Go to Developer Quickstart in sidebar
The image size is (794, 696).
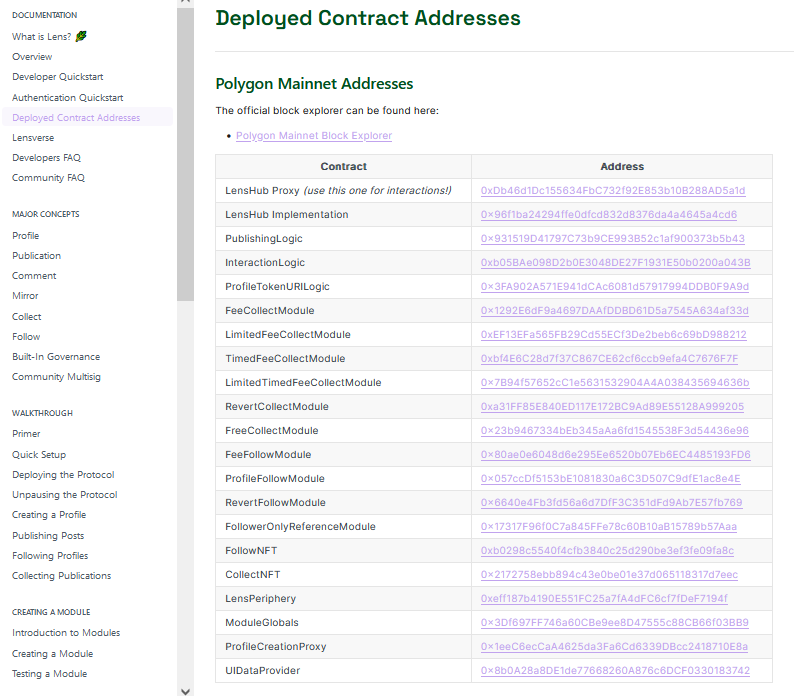coord(57,77)
